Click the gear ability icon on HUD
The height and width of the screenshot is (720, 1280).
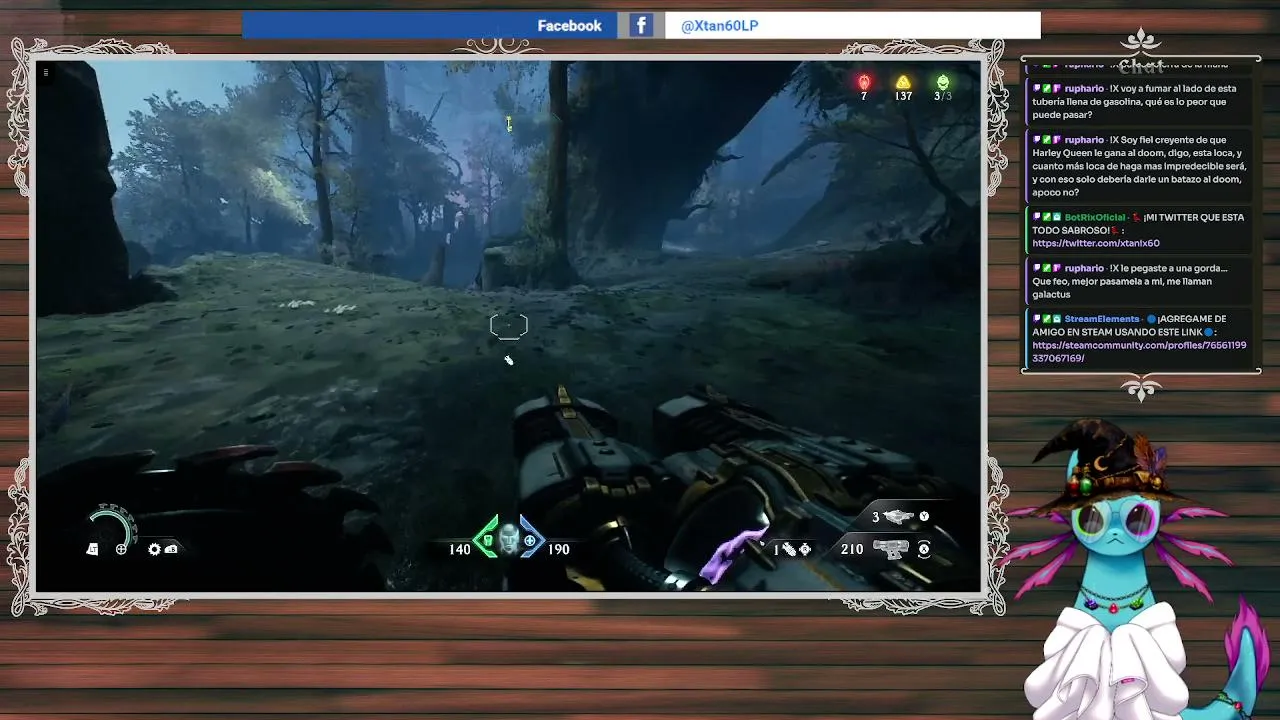tap(154, 549)
